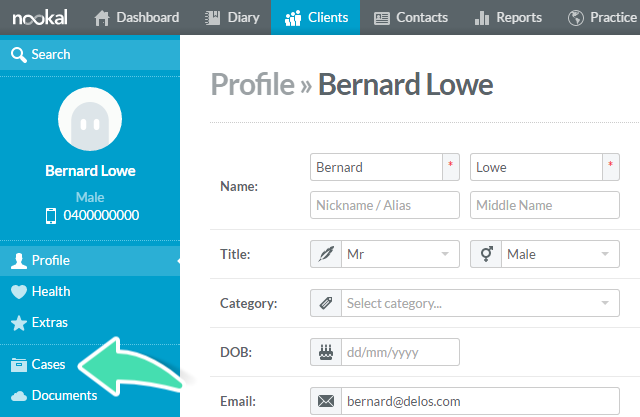Click the mobile phone icon beside number

coord(51,215)
